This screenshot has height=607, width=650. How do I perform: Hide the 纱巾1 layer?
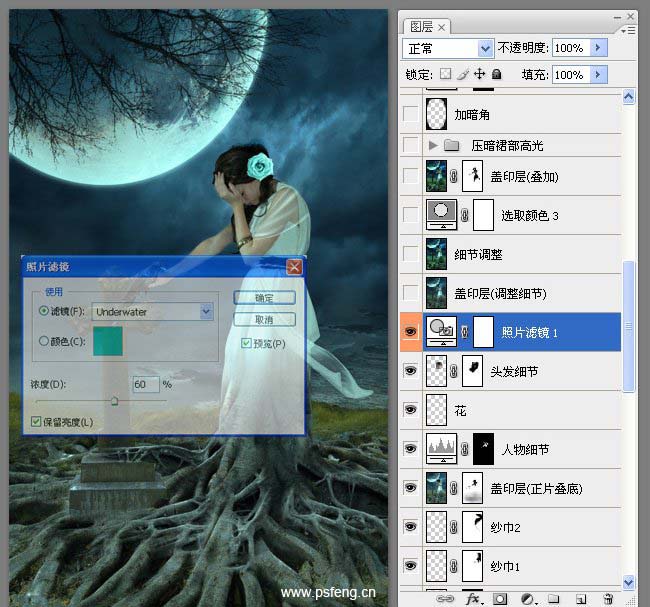coord(411,566)
